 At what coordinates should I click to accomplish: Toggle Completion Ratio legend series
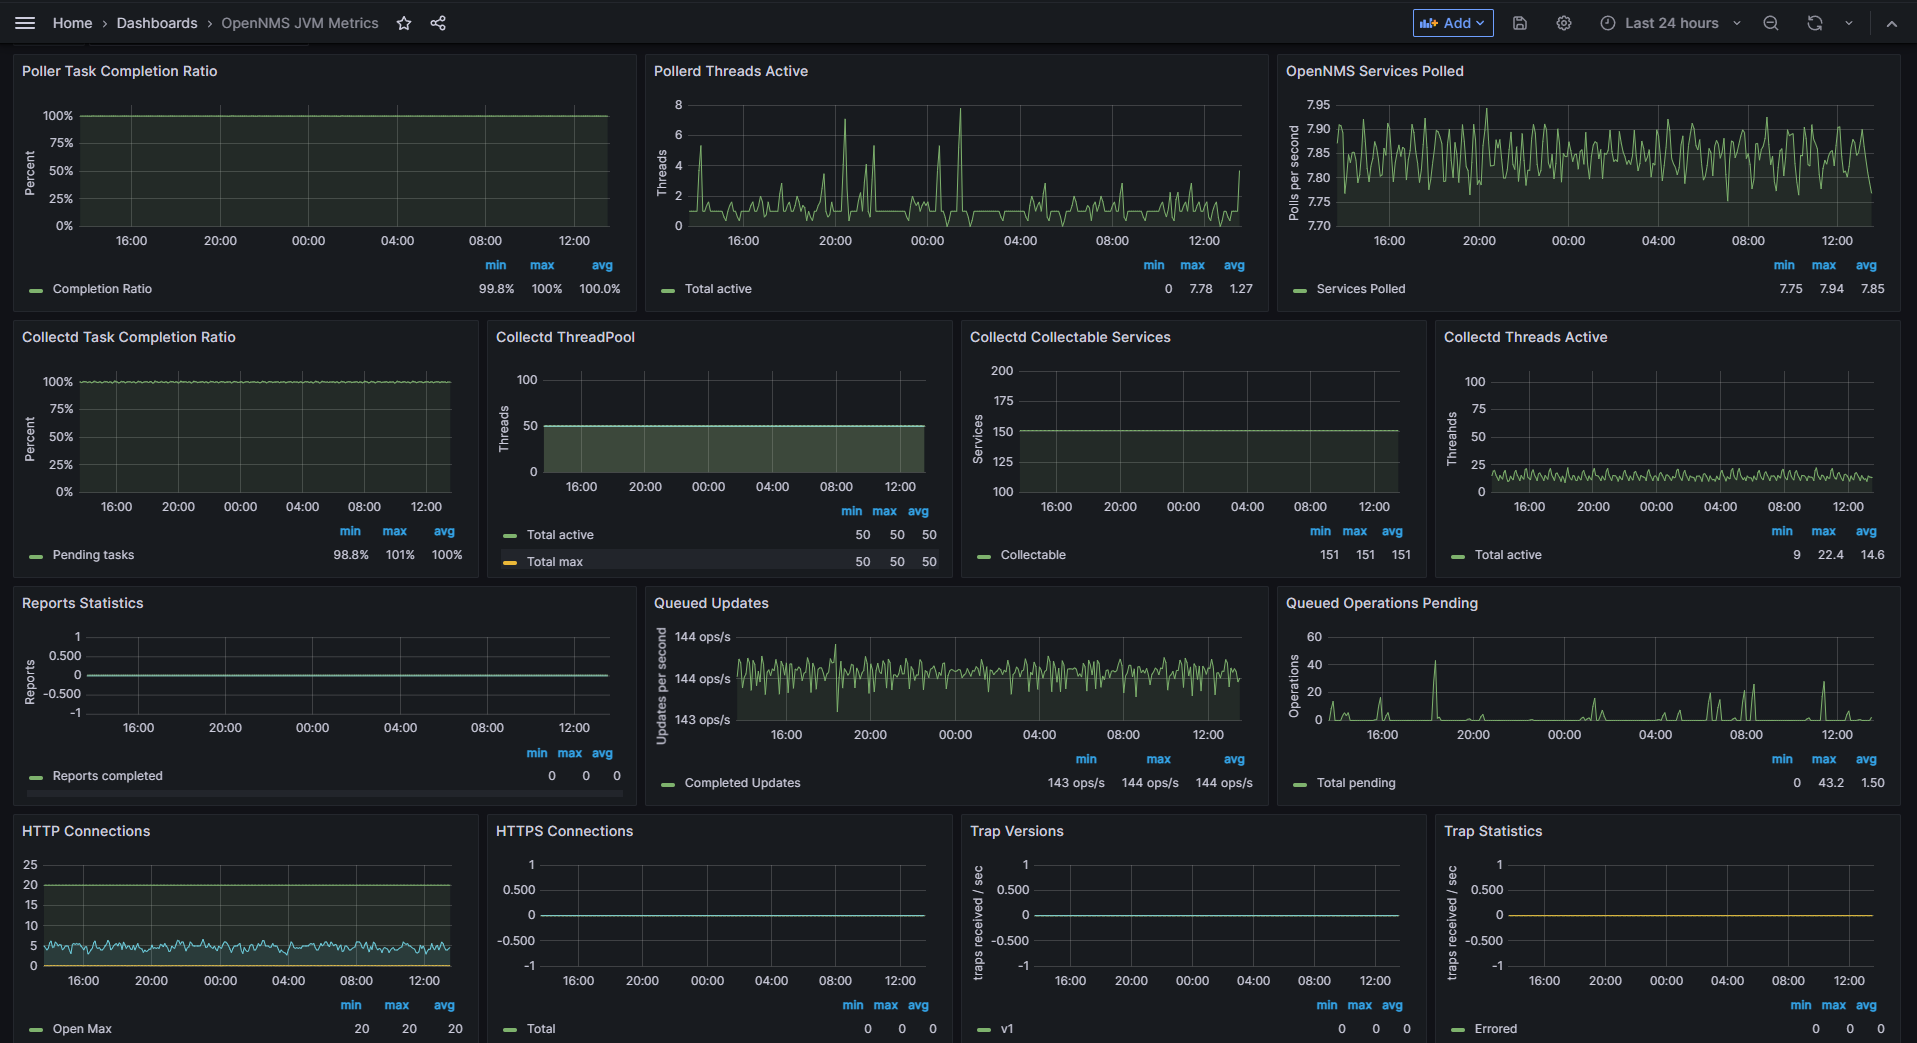point(102,289)
